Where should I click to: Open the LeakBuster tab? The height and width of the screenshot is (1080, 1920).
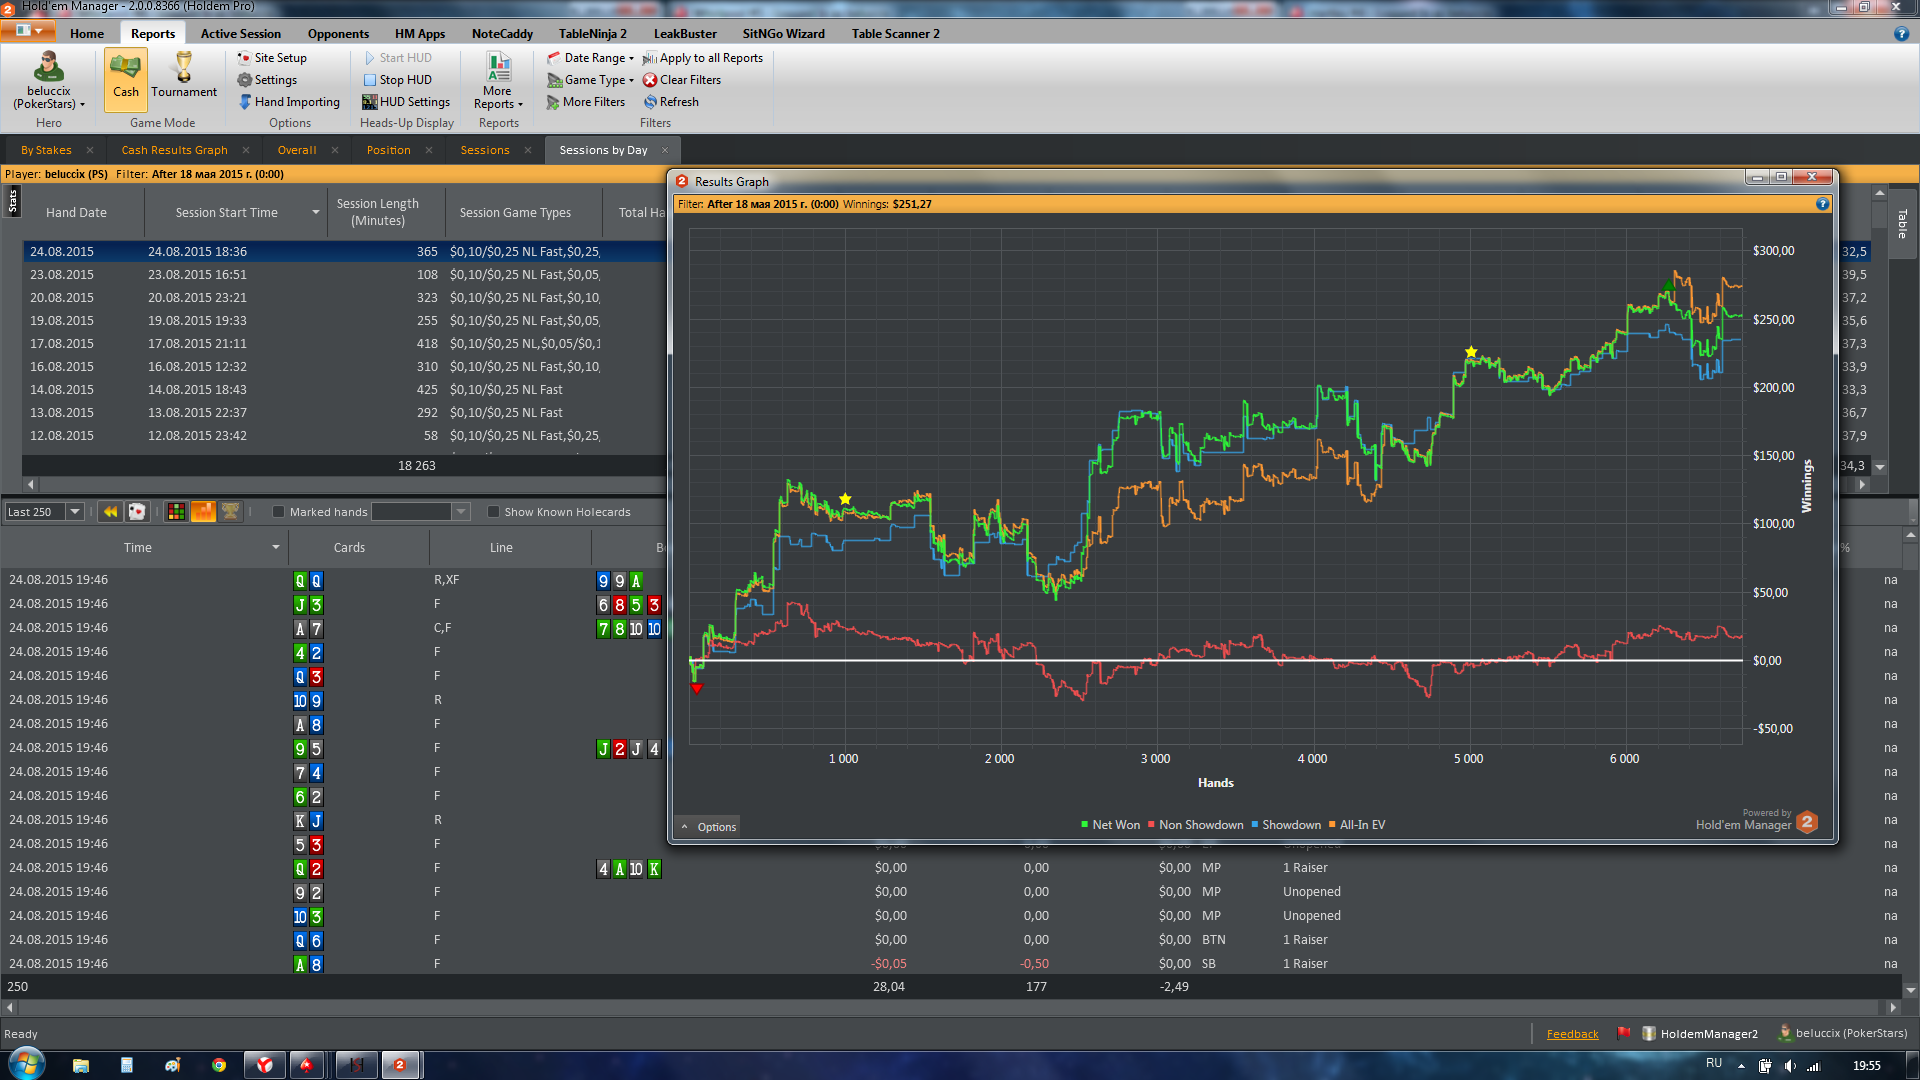tap(685, 34)
